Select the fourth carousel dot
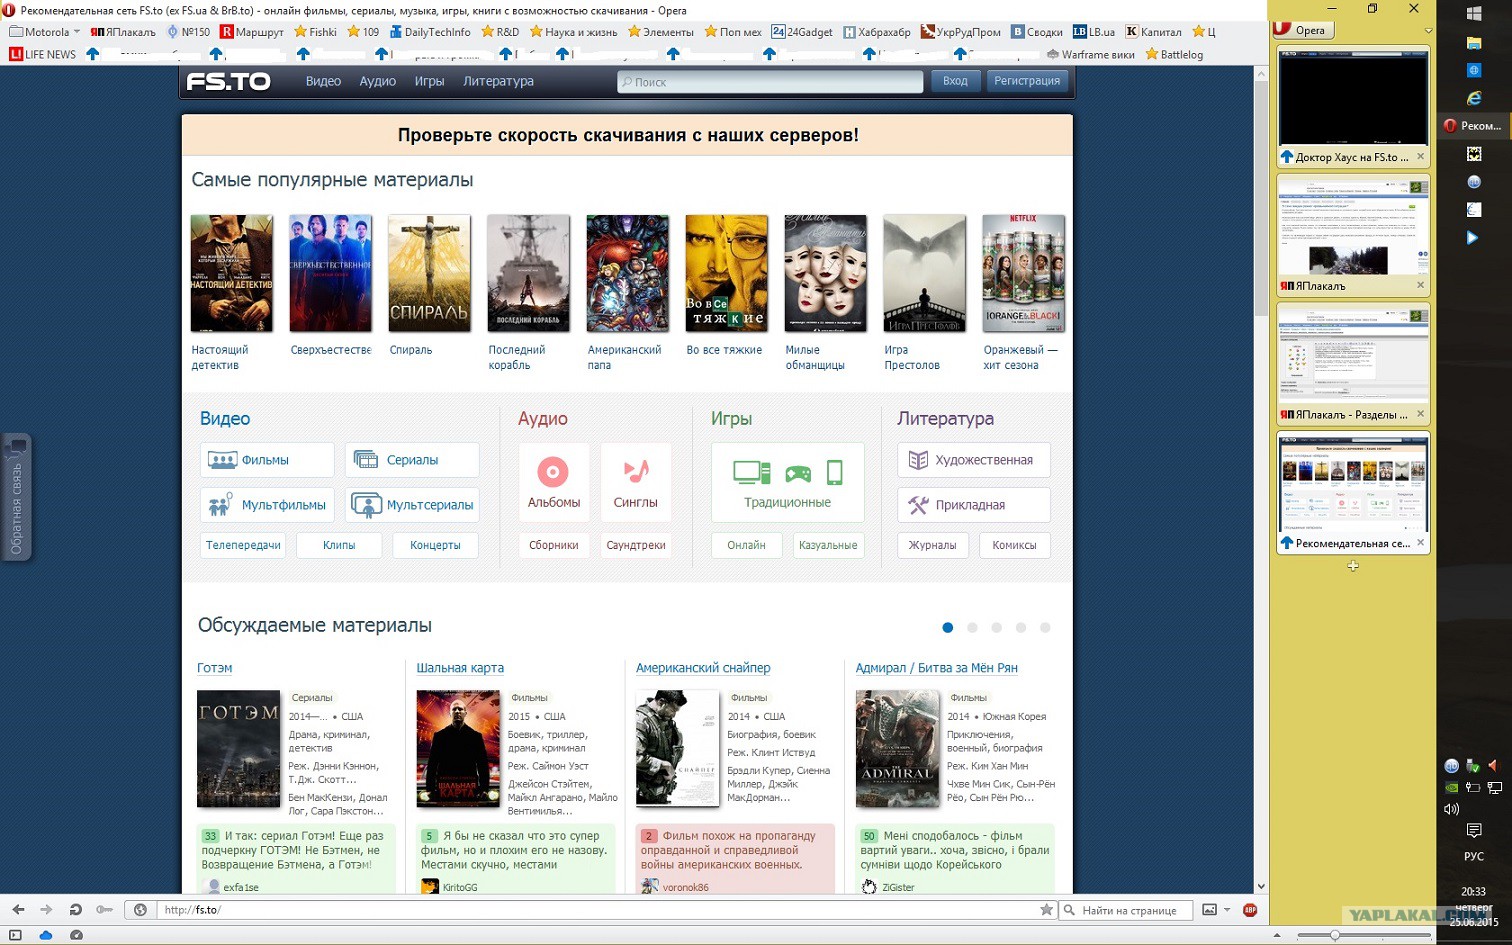This screenshot has height=945, width=1512. [1021, 628]
